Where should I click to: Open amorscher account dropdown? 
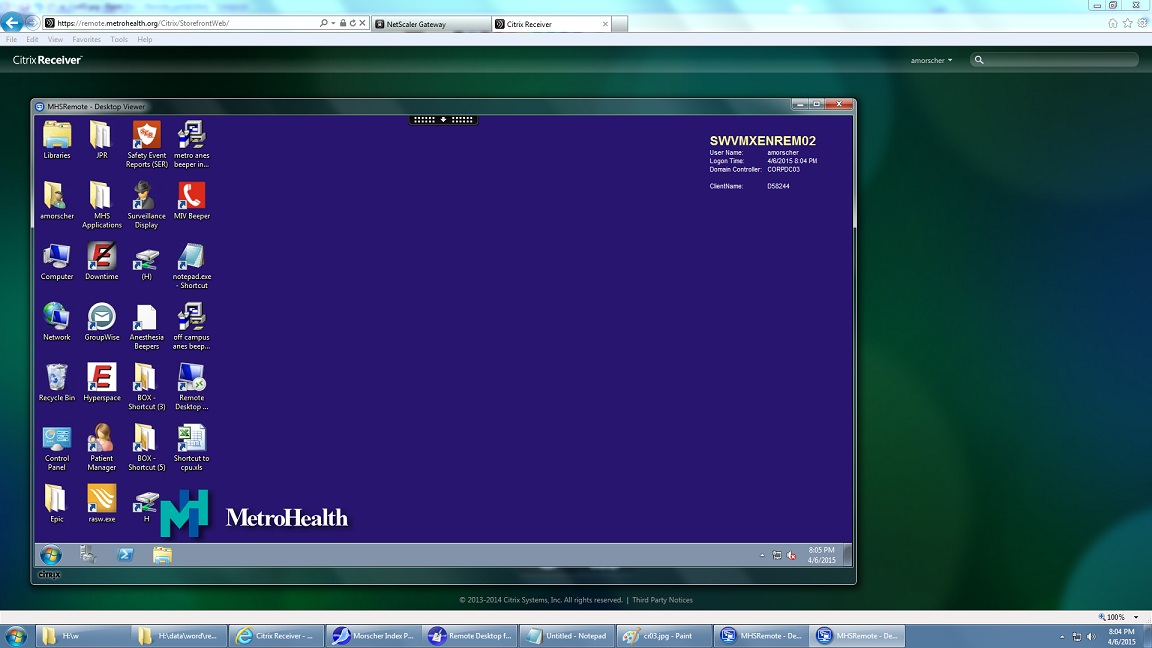click(931, 60)
